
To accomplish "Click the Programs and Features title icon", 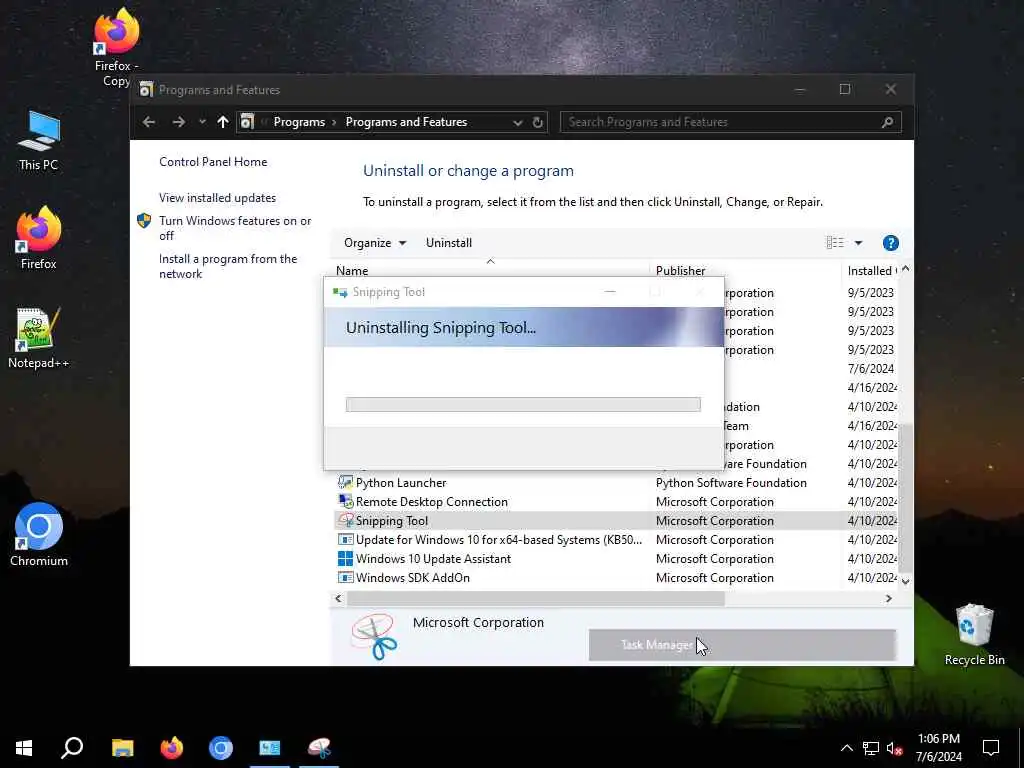I will pyautogui.click(x=146, y=89).
